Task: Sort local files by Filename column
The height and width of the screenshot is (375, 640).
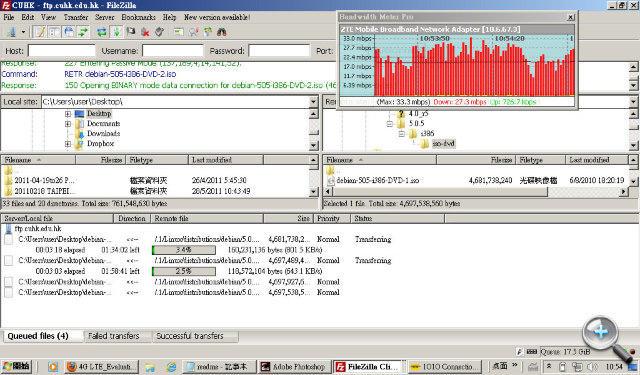Action: 38,160
